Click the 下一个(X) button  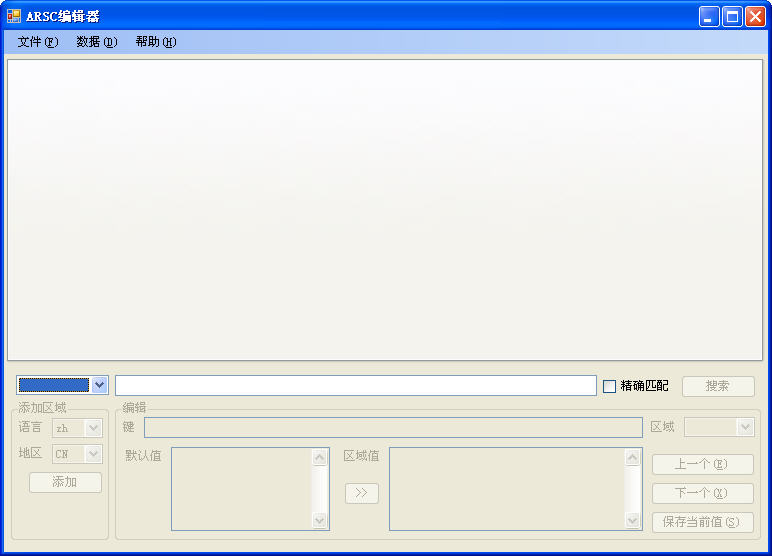coord(703,493)
